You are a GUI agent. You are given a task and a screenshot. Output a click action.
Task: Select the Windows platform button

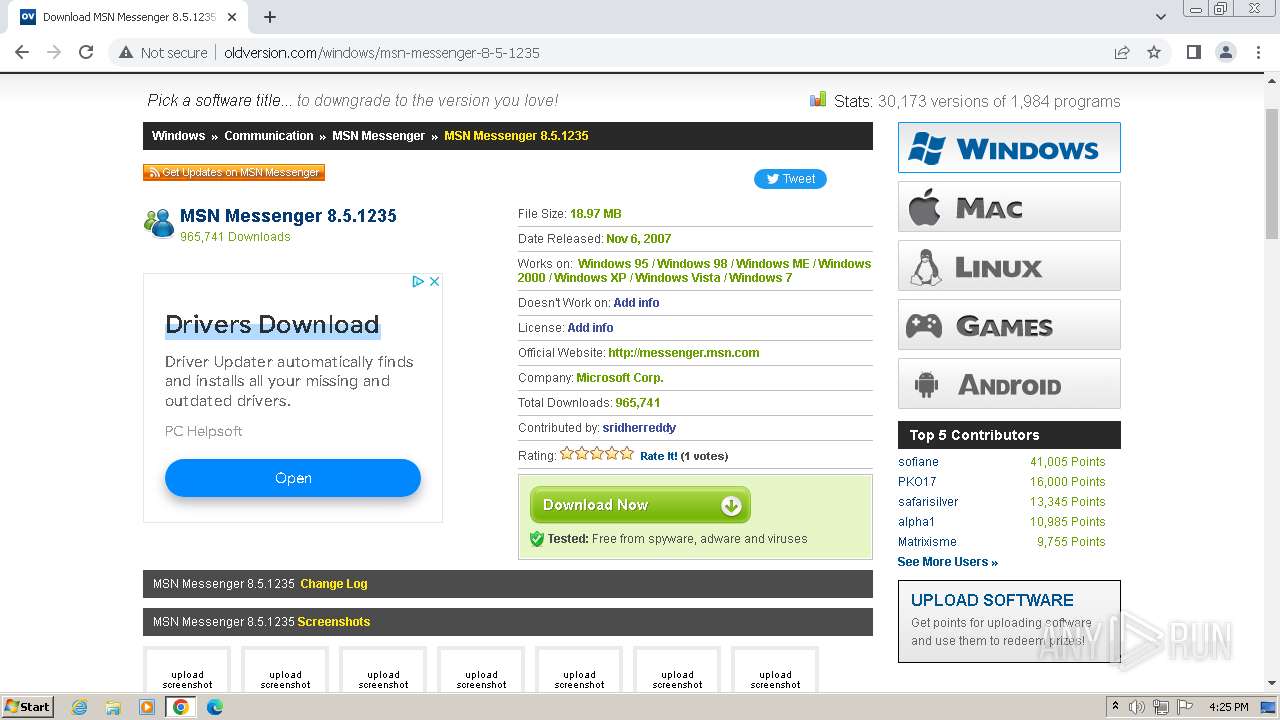(x=1009, y=148)
